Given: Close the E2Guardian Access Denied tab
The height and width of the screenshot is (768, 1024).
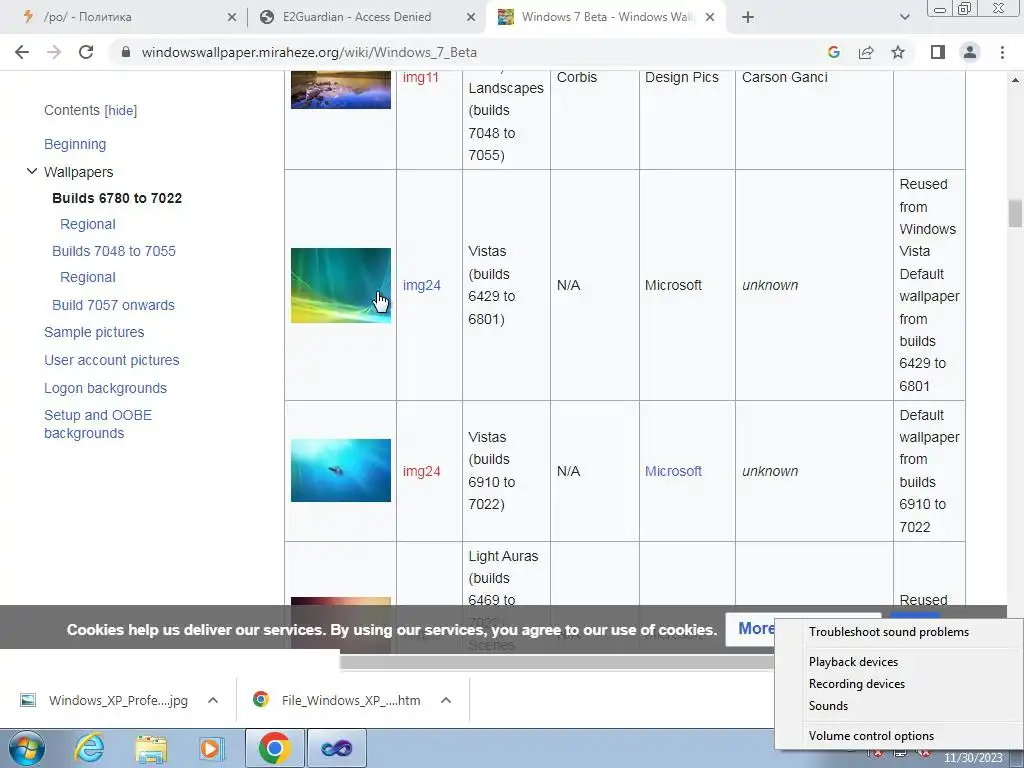Looking at the screenshot, I should click(x=471, y=18).
